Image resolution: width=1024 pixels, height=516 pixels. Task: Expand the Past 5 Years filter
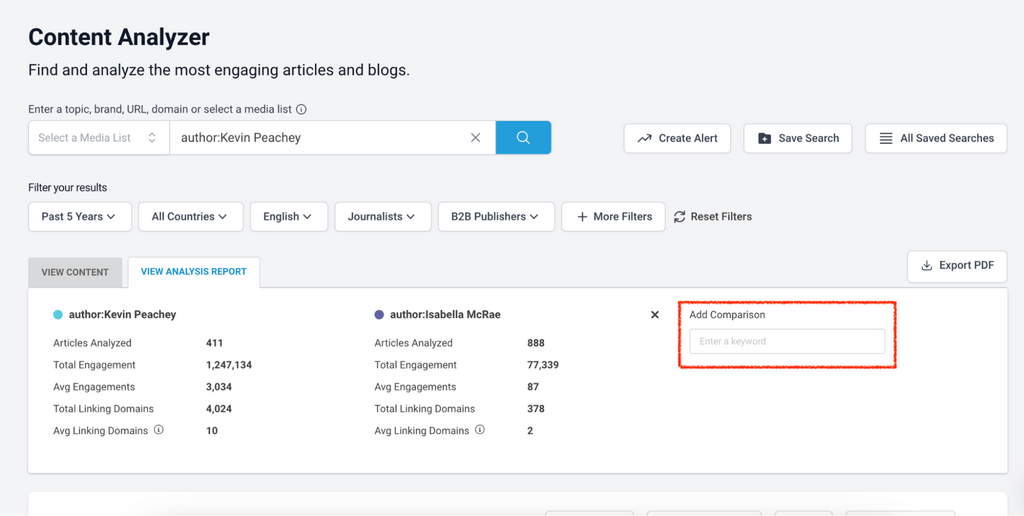pyautogui.click(x=79, y=216)
